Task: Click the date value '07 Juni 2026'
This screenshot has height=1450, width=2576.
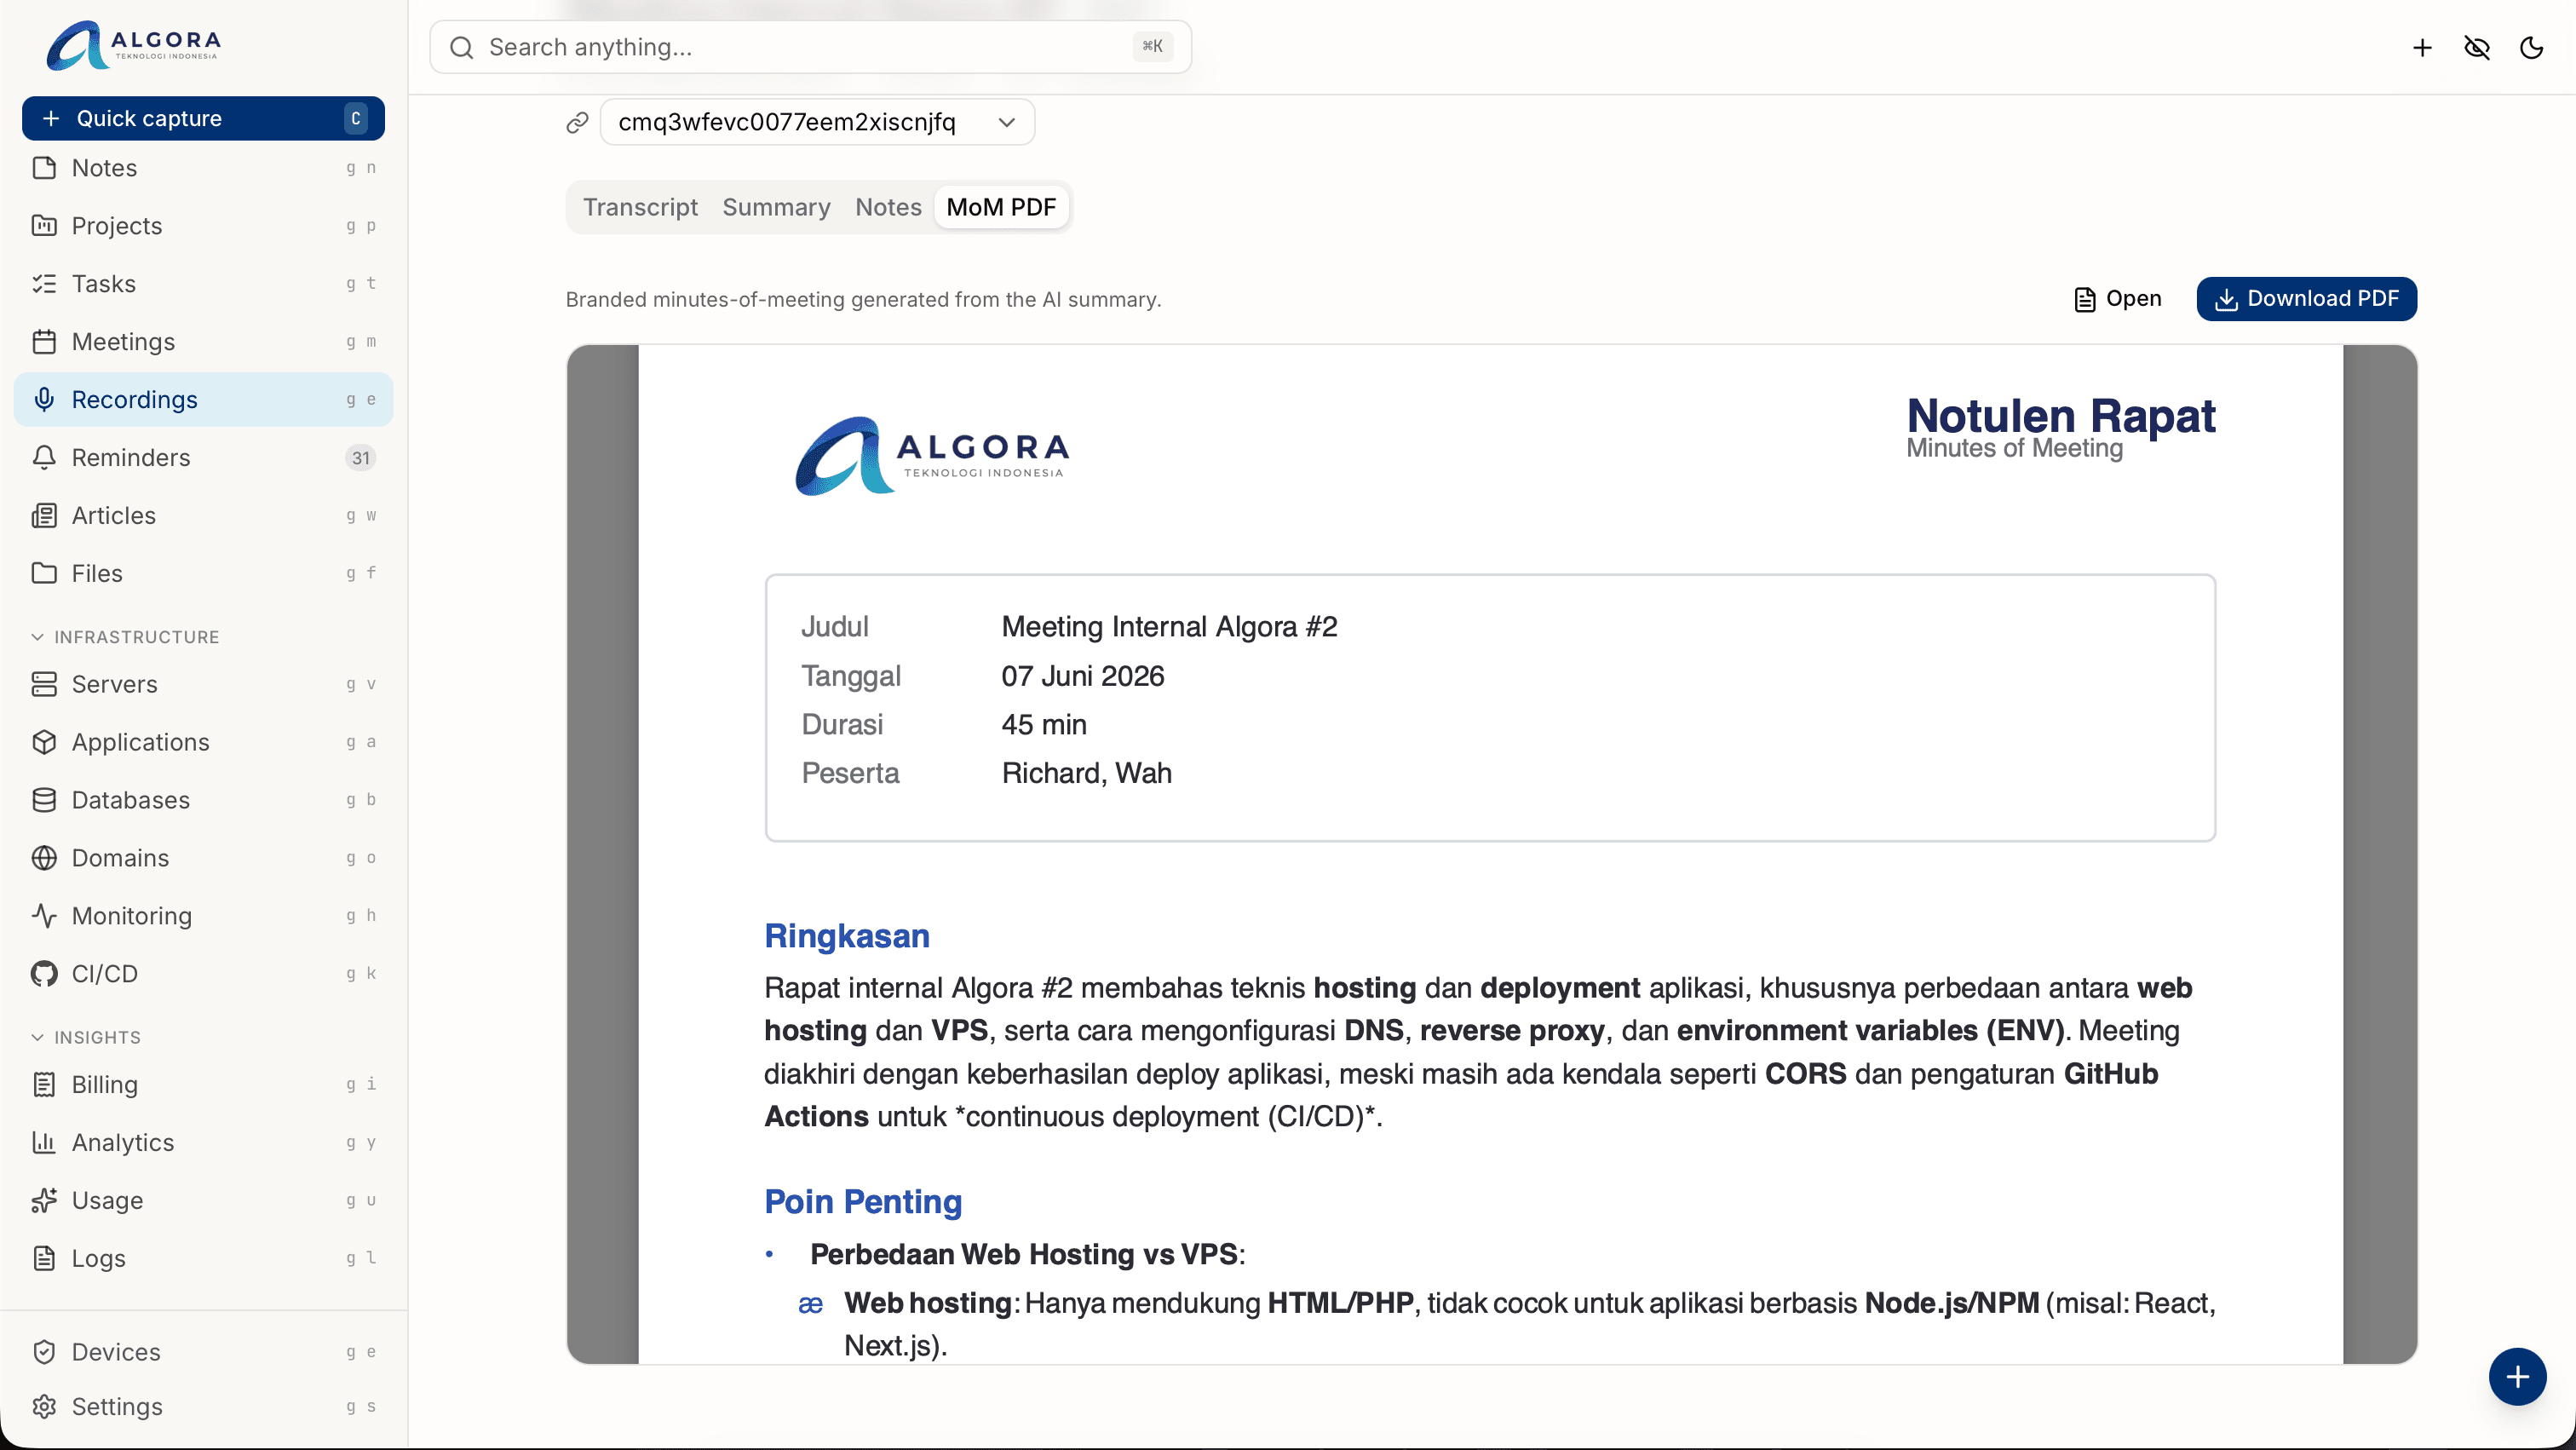Action: (x=1083, y=676)
